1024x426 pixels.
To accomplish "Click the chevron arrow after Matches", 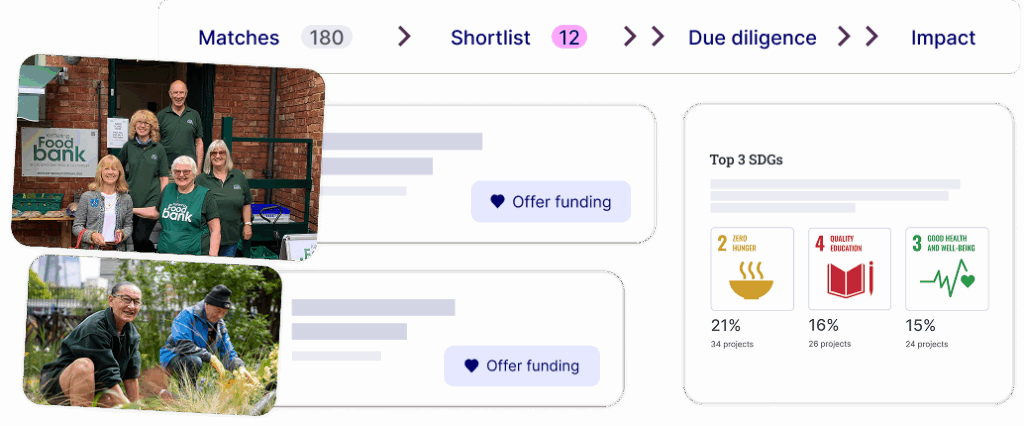I will (404, 37).
